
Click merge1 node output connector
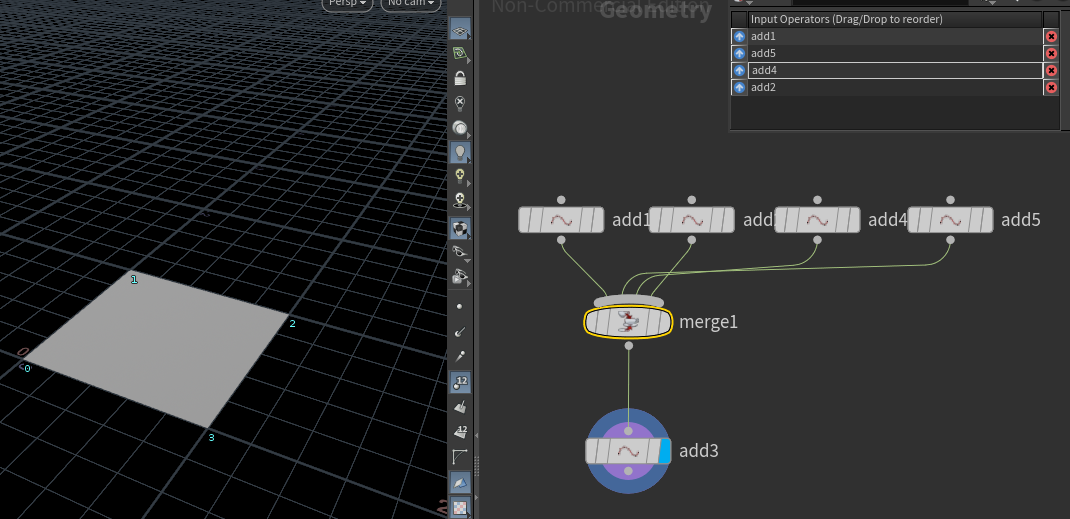(628, 346)
